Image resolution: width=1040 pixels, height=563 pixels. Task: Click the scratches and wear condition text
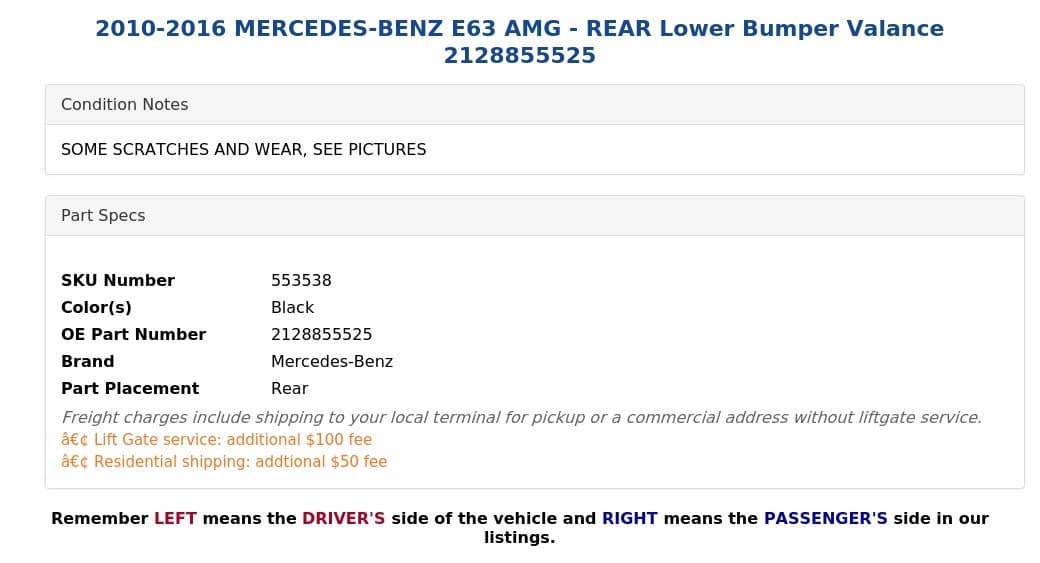pyautogui.click(x=243, y=149)
